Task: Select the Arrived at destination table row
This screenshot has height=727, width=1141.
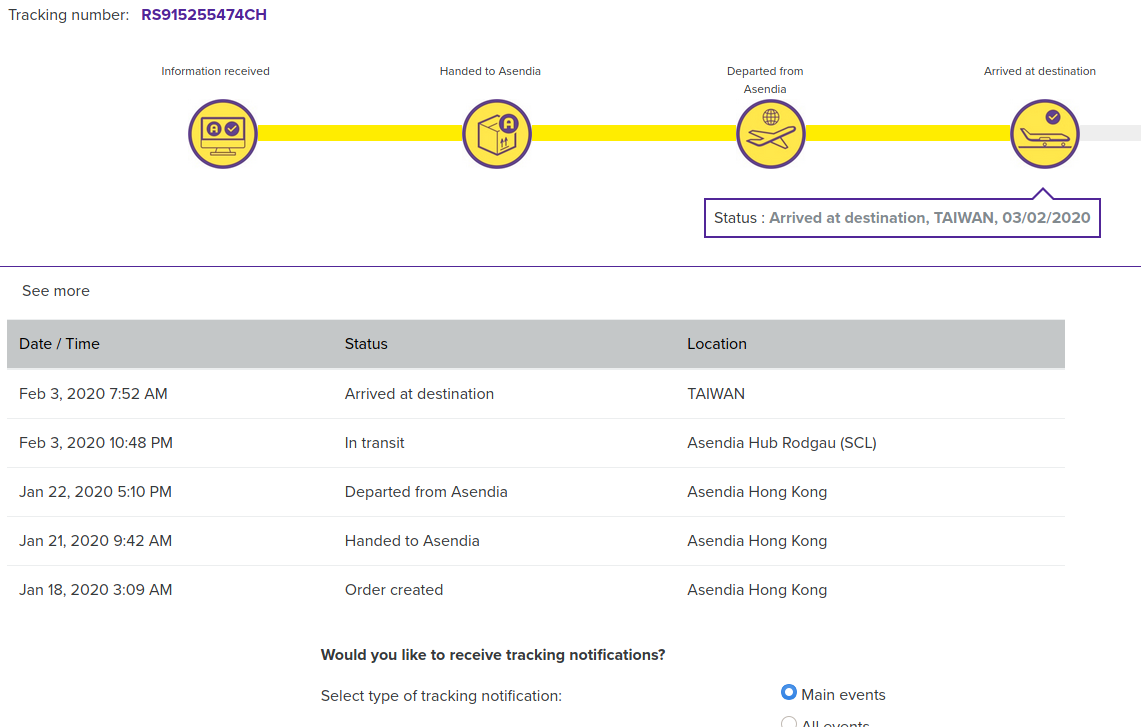Action: (419, 394)
